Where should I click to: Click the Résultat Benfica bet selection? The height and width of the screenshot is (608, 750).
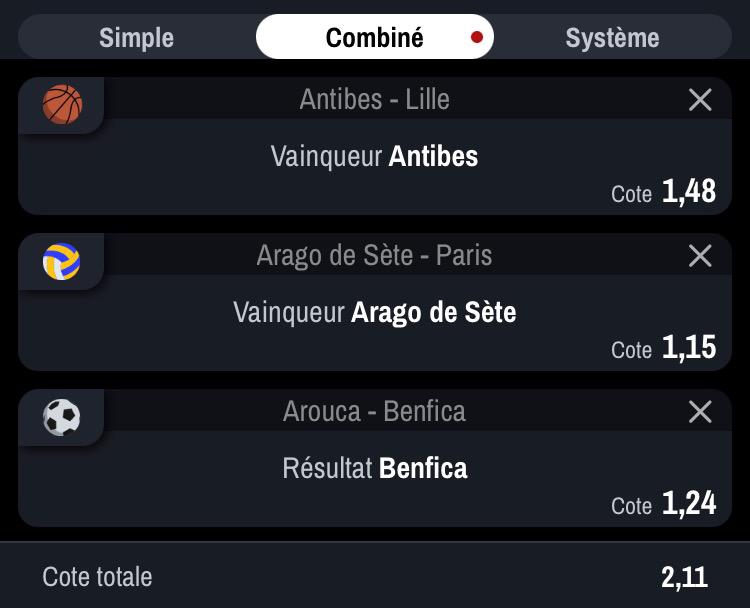[x=375, y=468]
